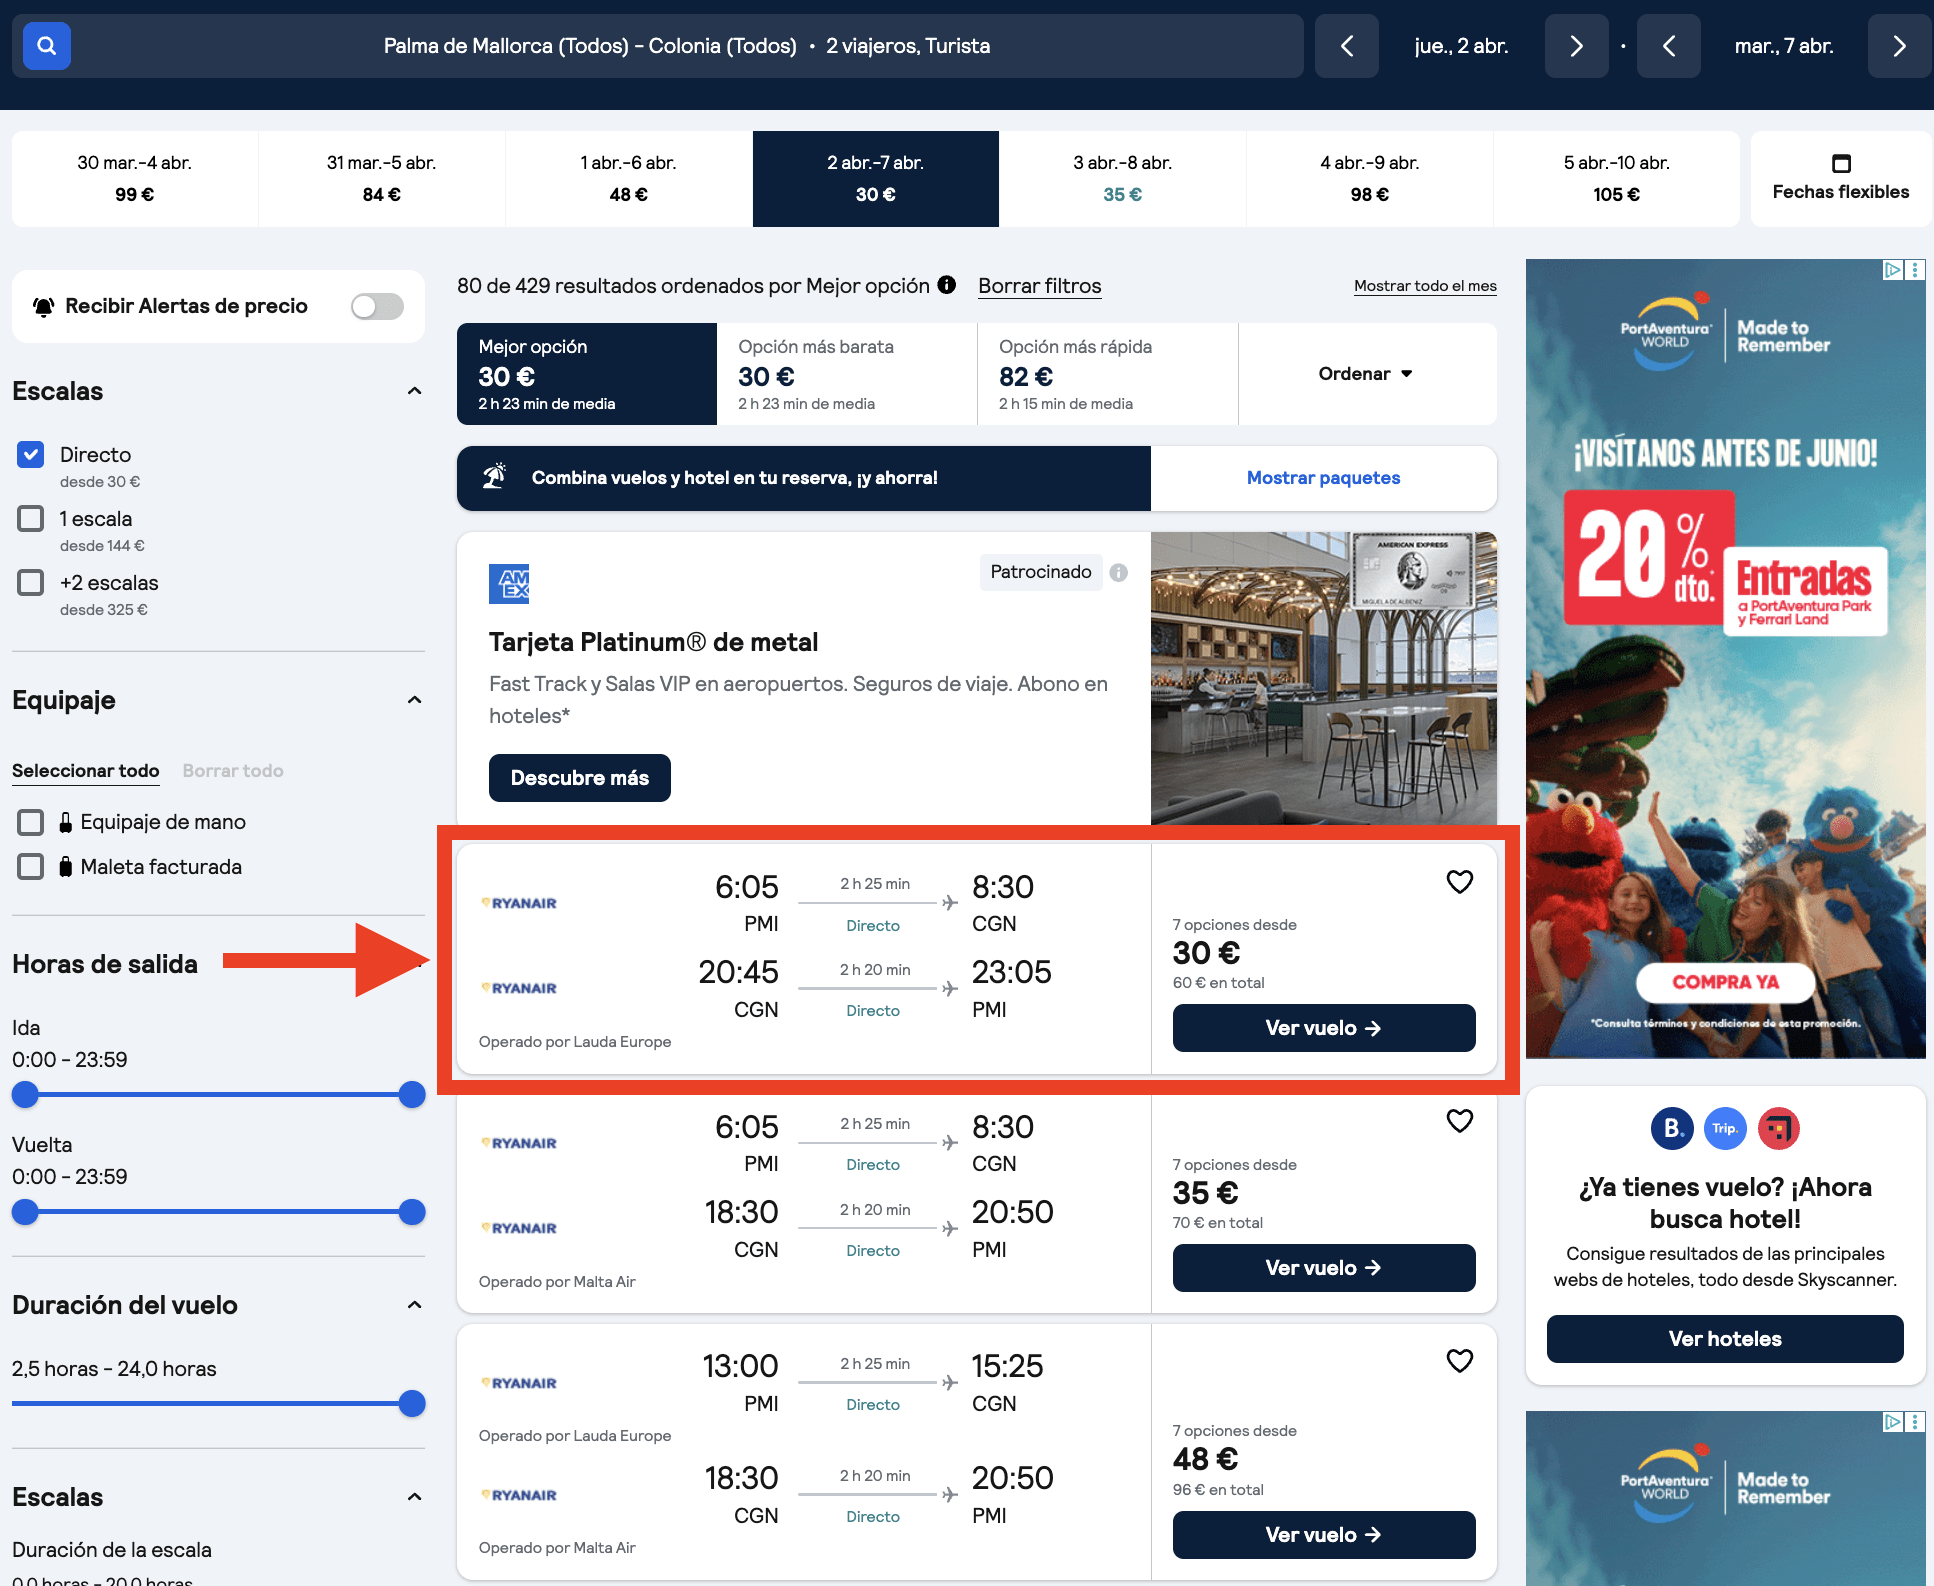1934x1586 pixels.
Task: Check Equipaje de mano checkbox
Action: coord(31,822)
